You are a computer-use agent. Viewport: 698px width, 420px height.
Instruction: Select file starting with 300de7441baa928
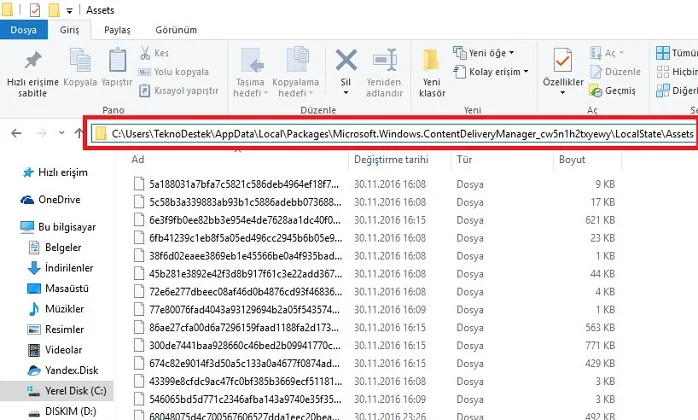point(237,345)
